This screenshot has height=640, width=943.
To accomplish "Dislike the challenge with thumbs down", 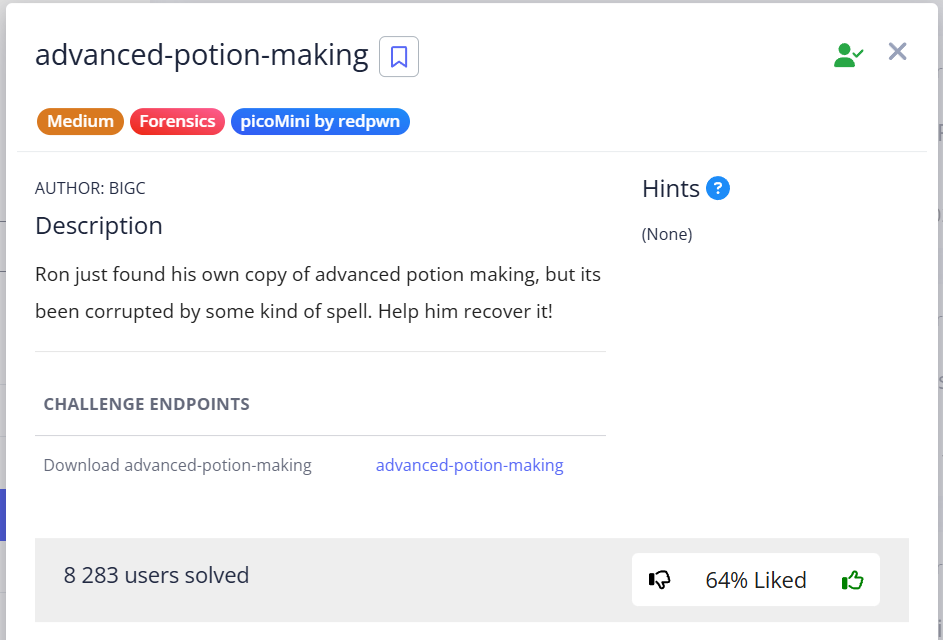I will coord(660,580).
